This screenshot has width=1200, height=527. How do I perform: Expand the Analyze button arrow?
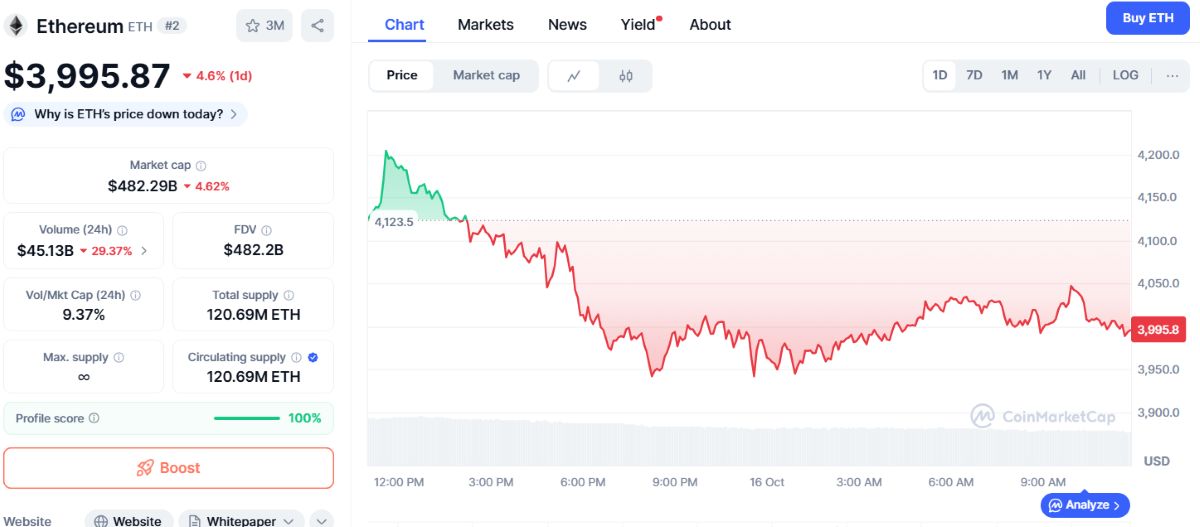[1117, 505]
